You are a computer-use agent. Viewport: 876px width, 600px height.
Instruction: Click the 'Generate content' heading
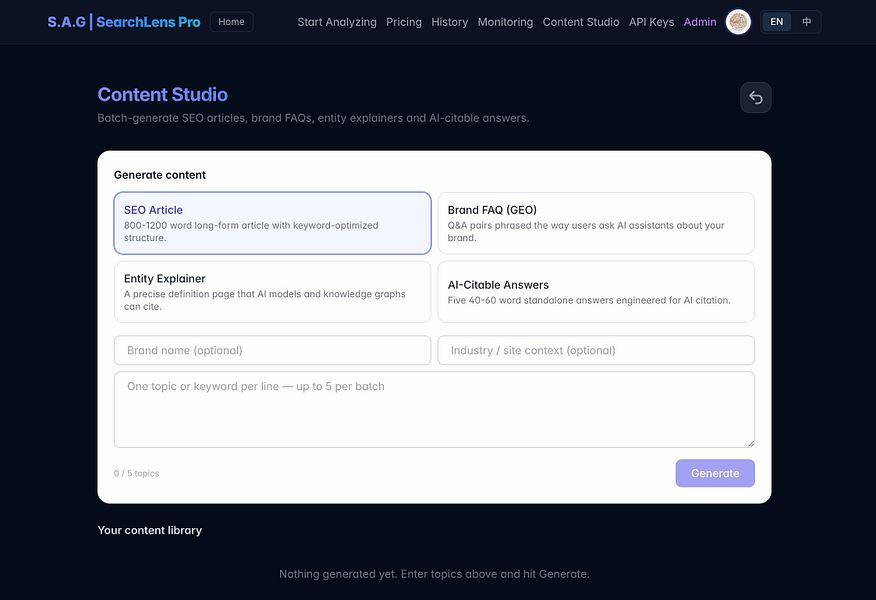(x=160, y=175)
